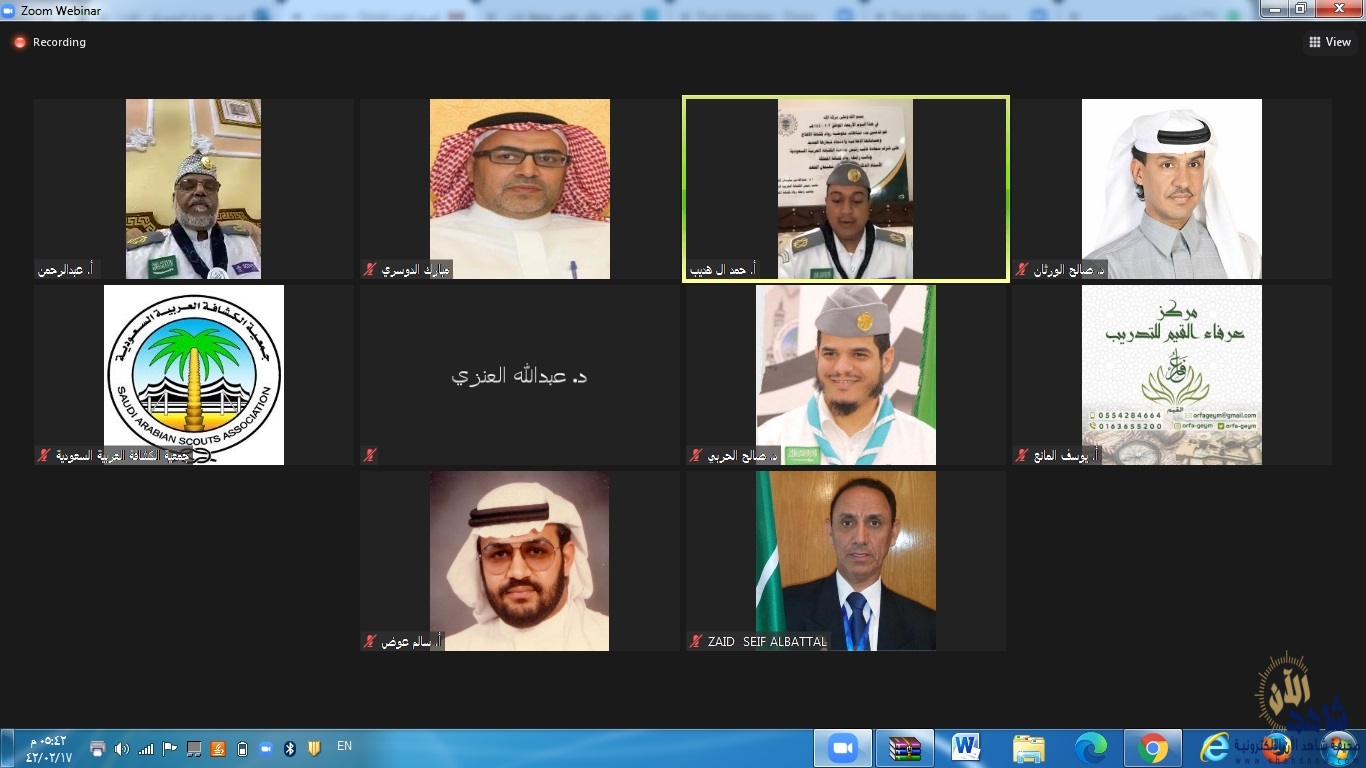
Task: Click the red Recording indicator
Action: point(19,42)
